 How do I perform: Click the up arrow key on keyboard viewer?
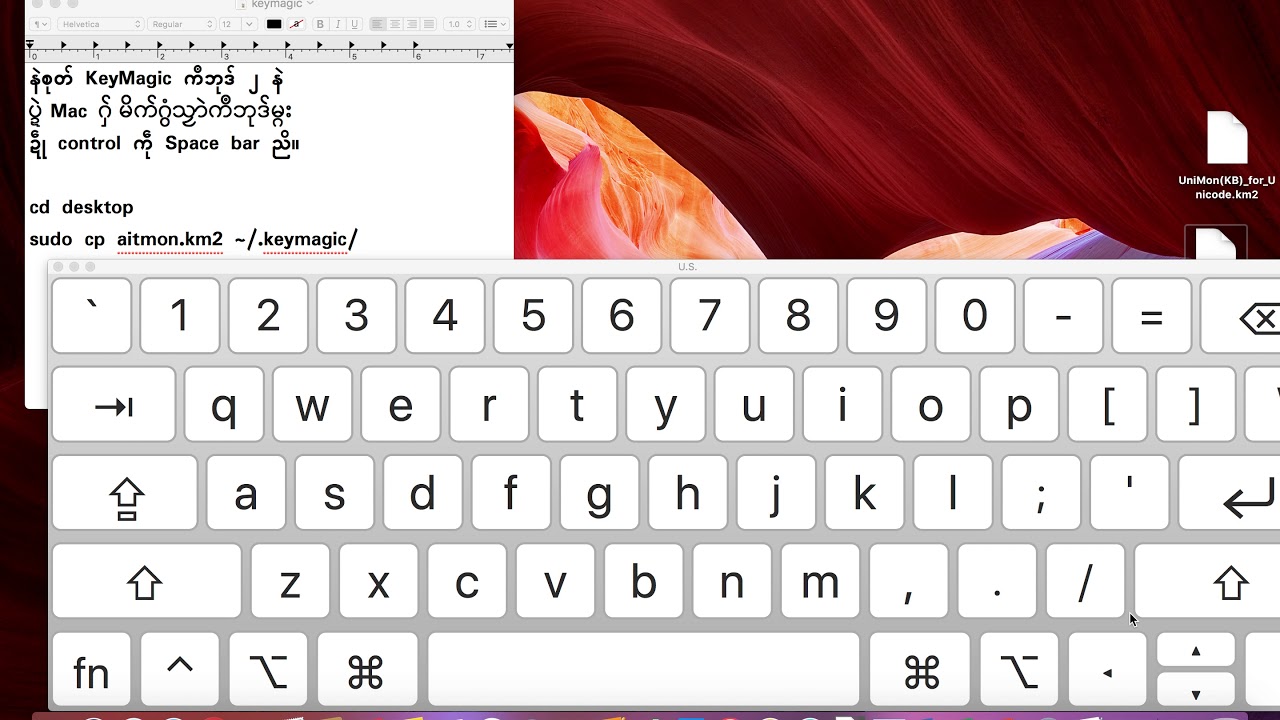1196,650
